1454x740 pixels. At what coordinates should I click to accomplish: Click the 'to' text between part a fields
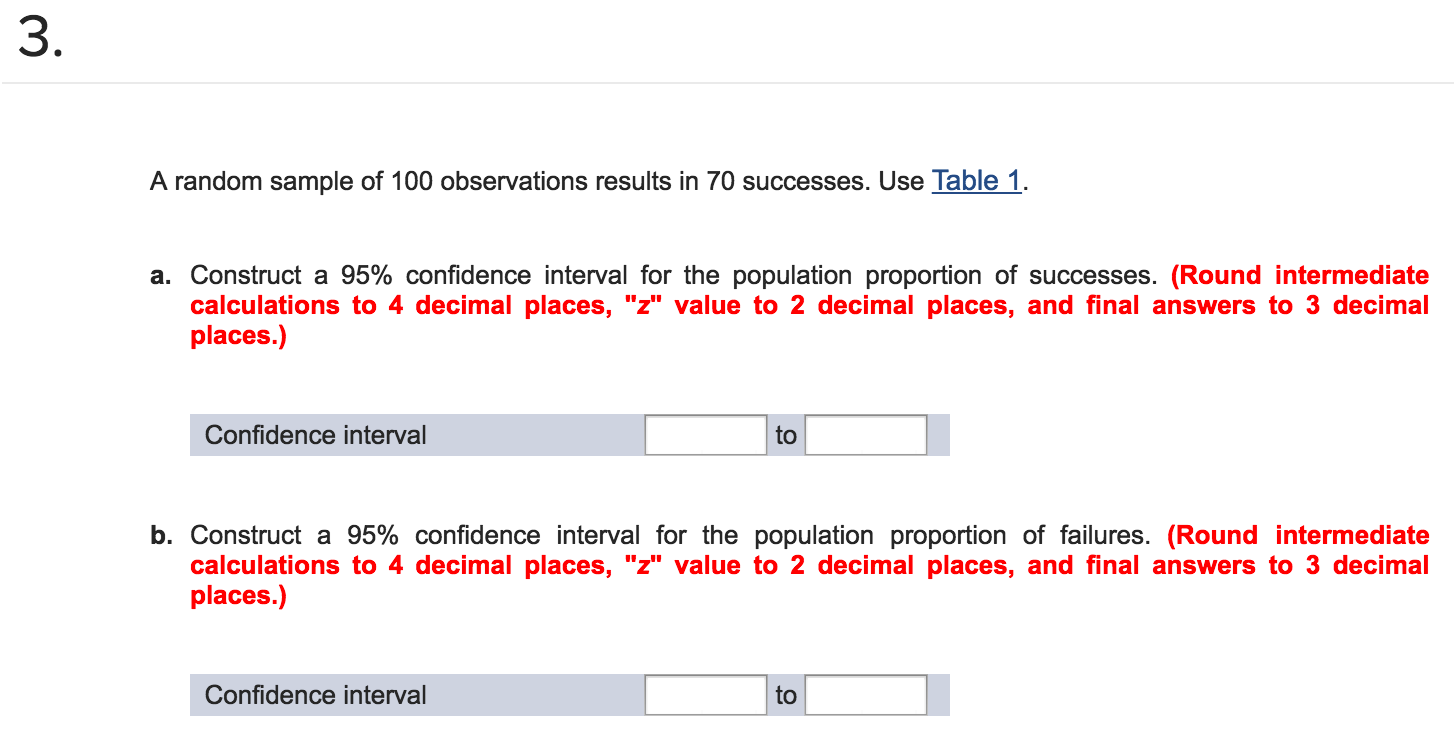coord(786,434)
